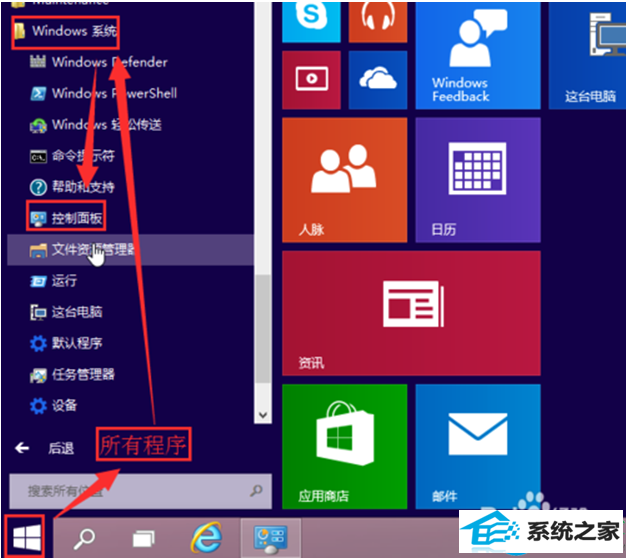Open the Music headphones tile
The height and width of the screenshot is (558, 628).
pos(378,20)
